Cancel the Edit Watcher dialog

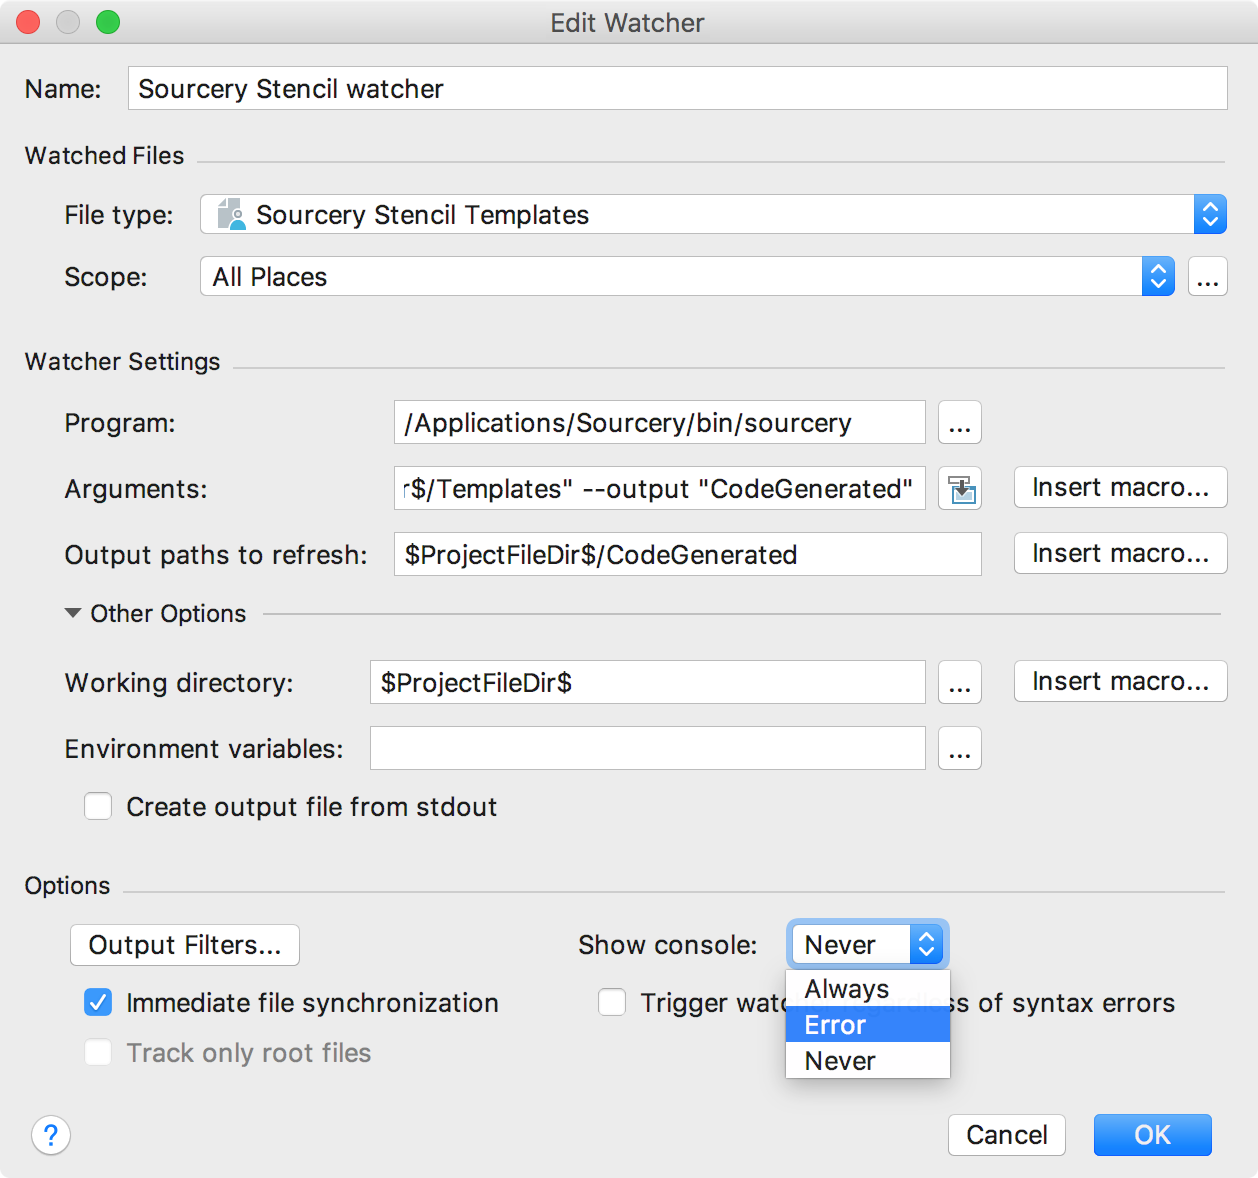click(x=1007, y=1135)
